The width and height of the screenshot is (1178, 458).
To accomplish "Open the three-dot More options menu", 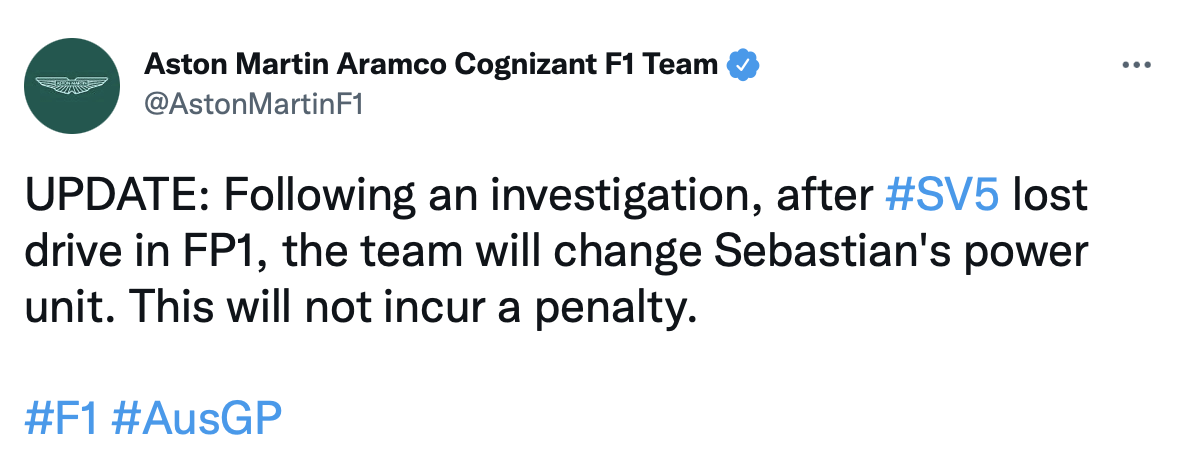I will pyautogui.click(x=1138, y=65).
